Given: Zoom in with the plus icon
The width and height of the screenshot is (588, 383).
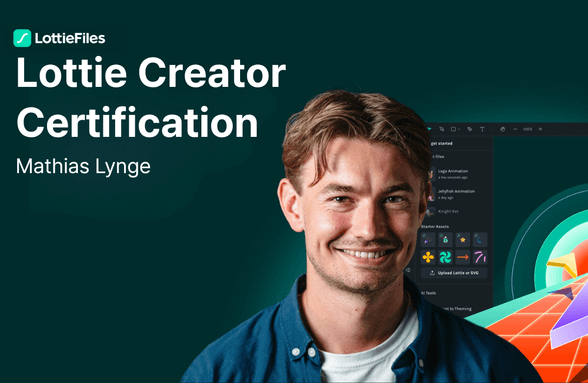Looking at the screenshot, I should [540, 129].
